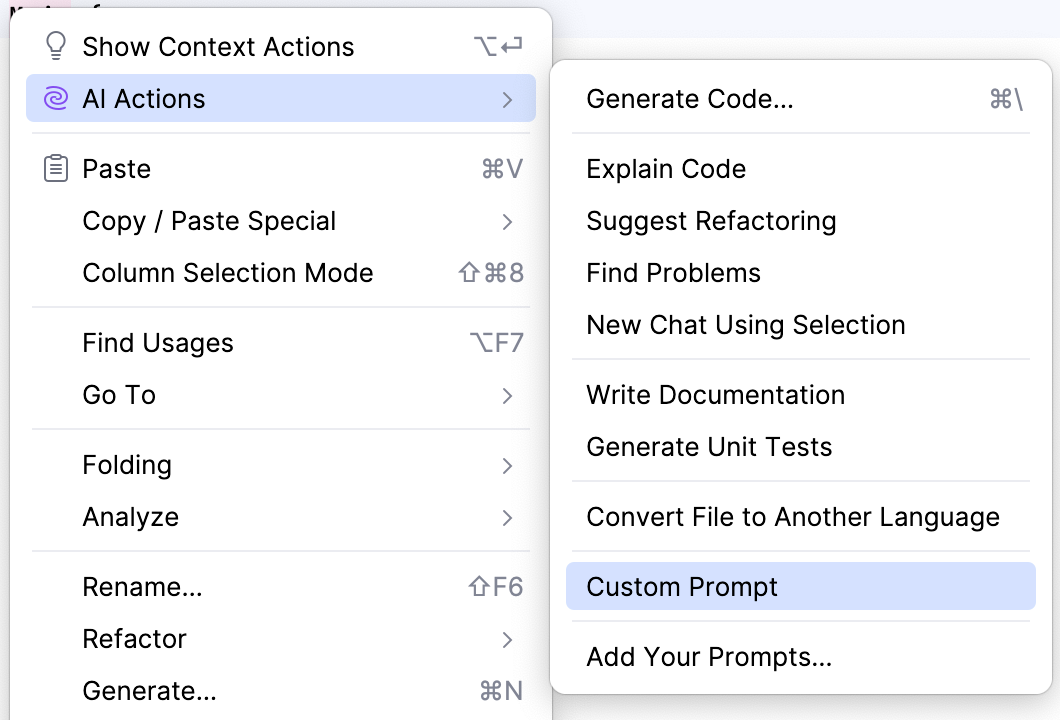Run Find Problems on the code
The image size is (1060, 720).
click(673, 272)
